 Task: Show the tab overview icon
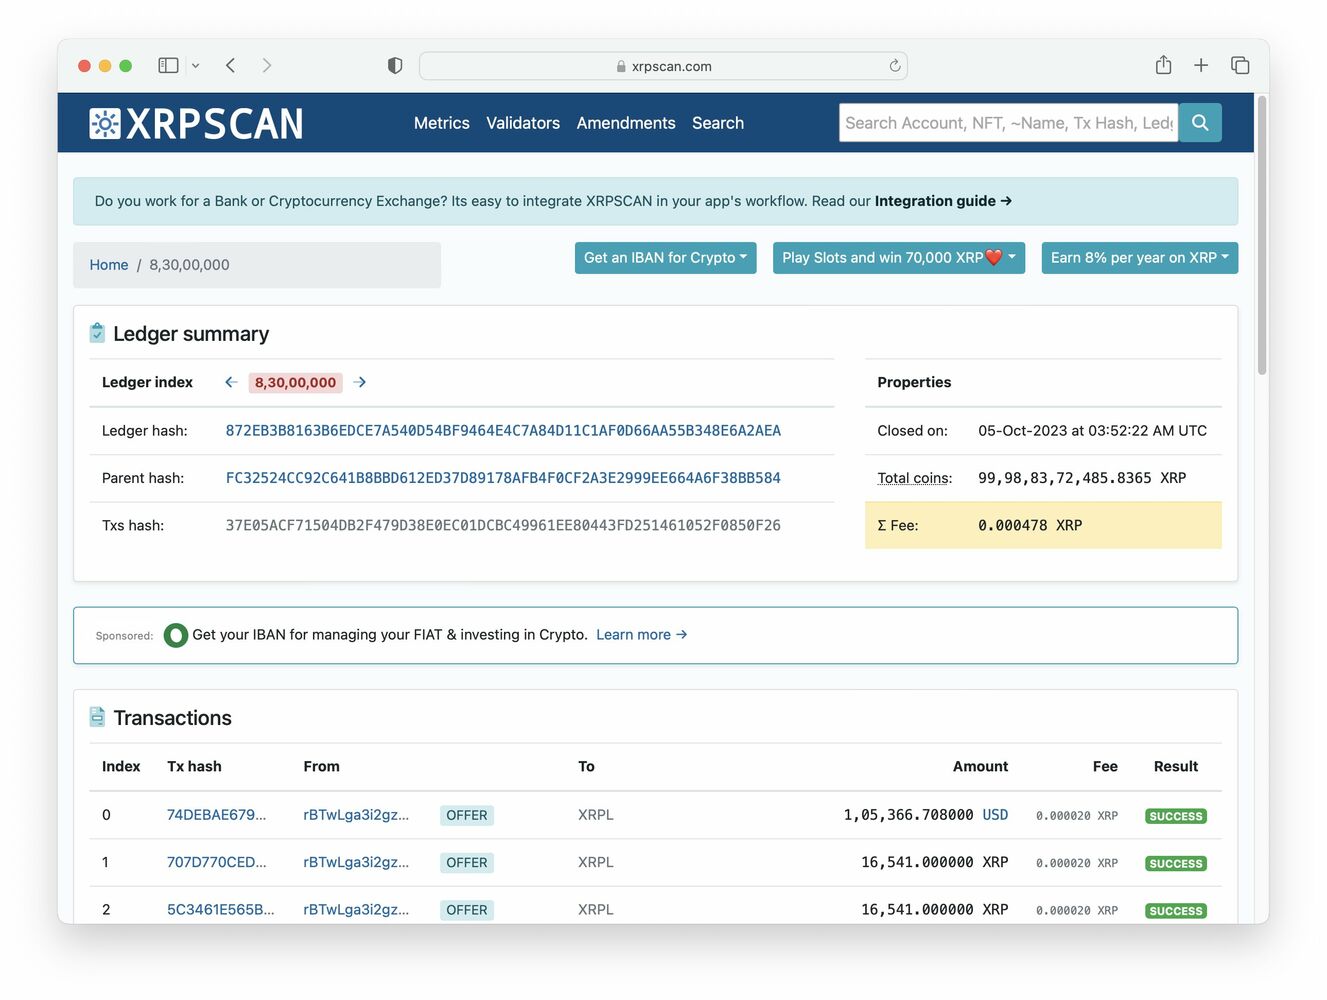click(x=1240, y=66)
